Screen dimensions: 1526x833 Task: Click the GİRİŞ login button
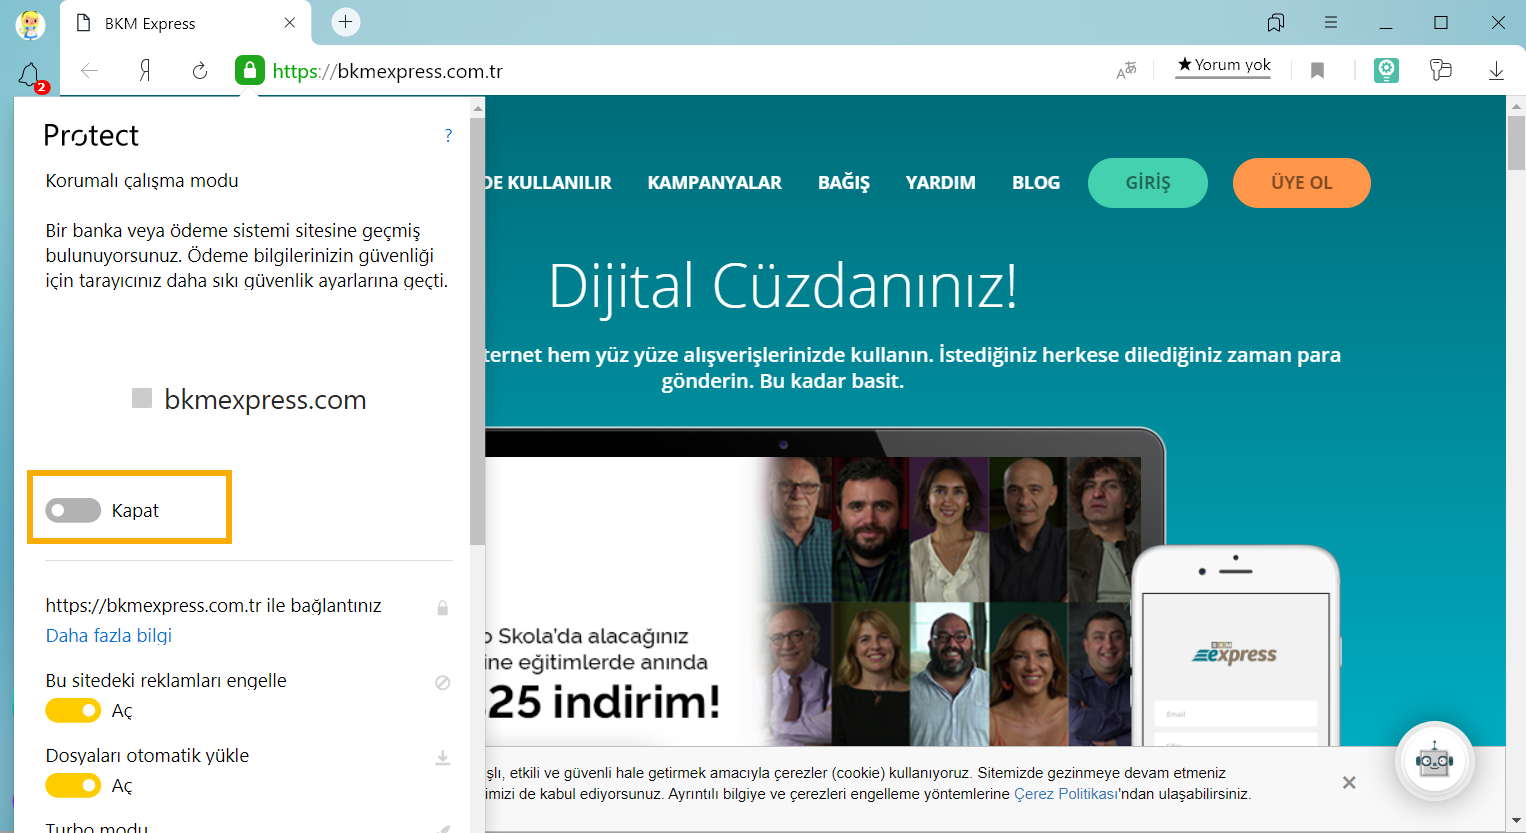(1148, 183)
